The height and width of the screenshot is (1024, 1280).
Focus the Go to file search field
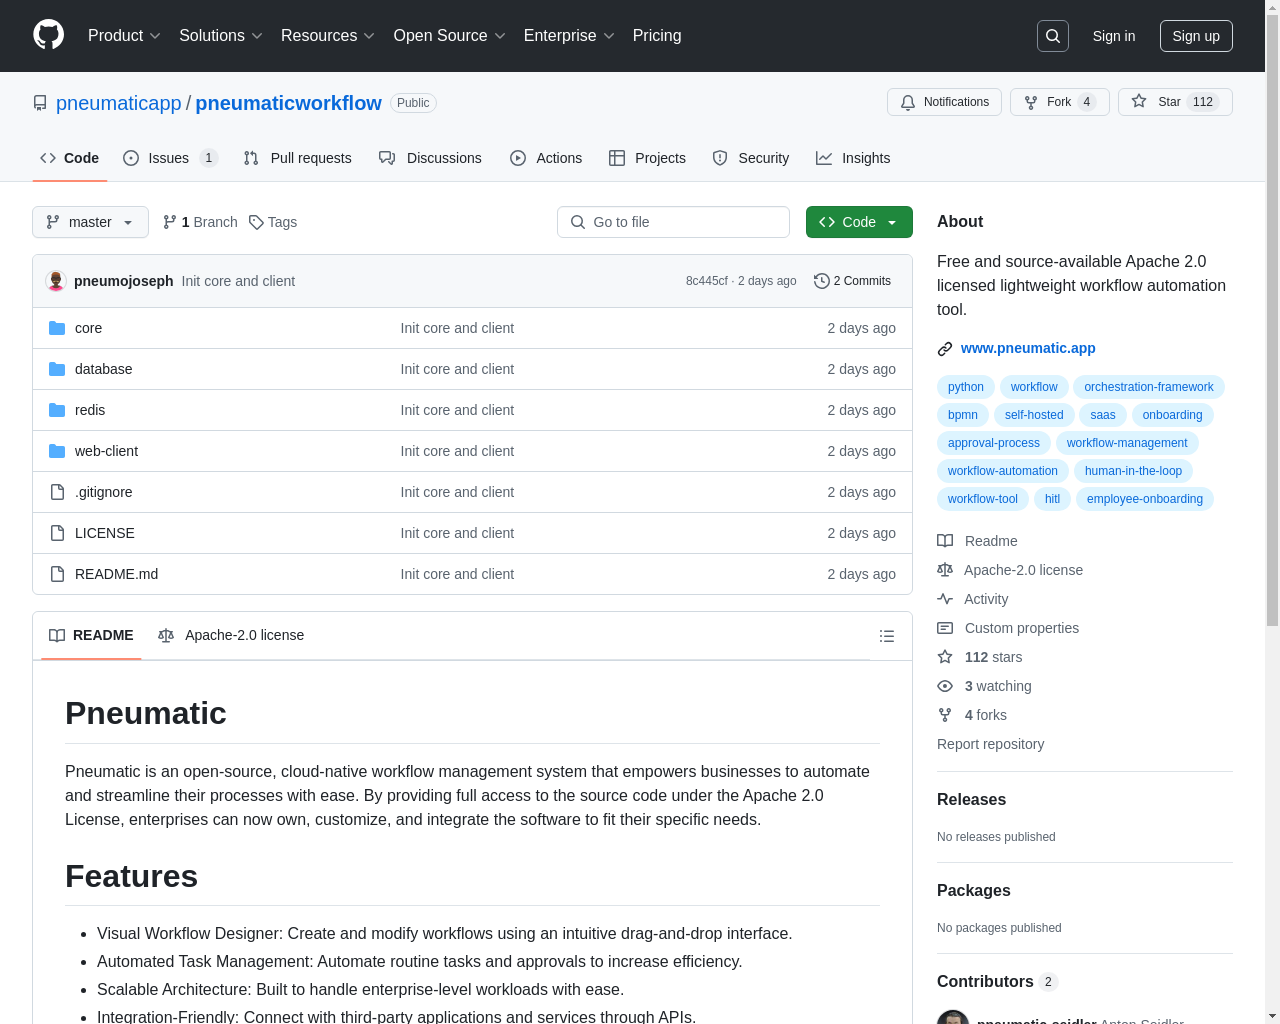coord(673,222)
